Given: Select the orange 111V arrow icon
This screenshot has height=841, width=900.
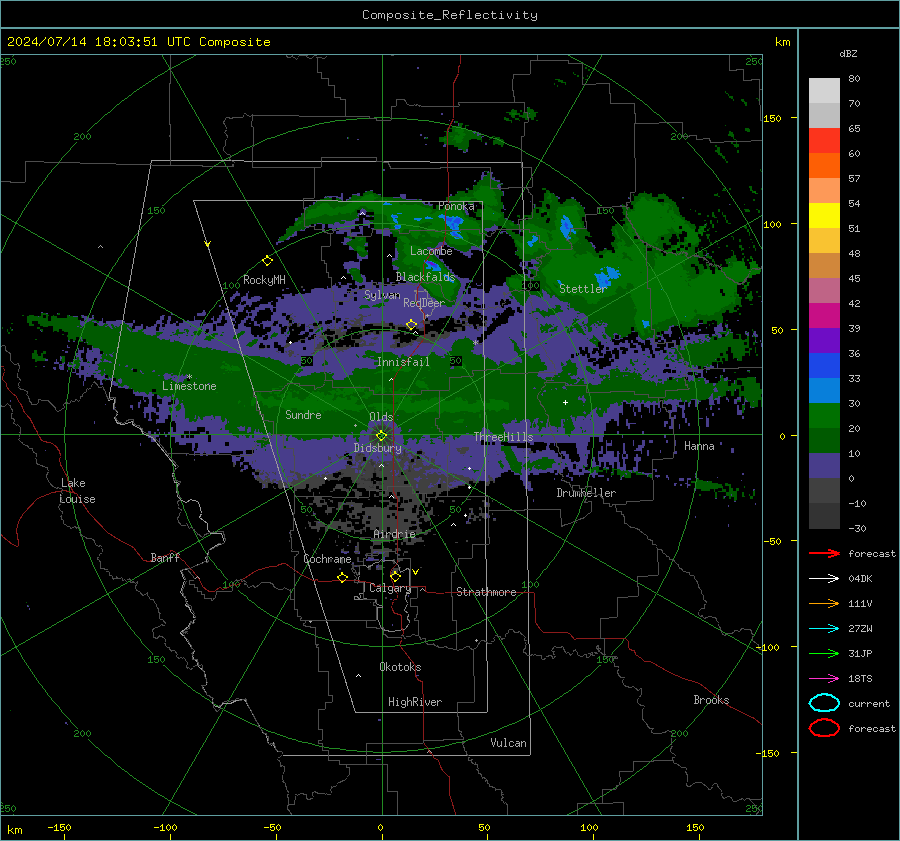Looking at the screenshot, I should [824, 603].
